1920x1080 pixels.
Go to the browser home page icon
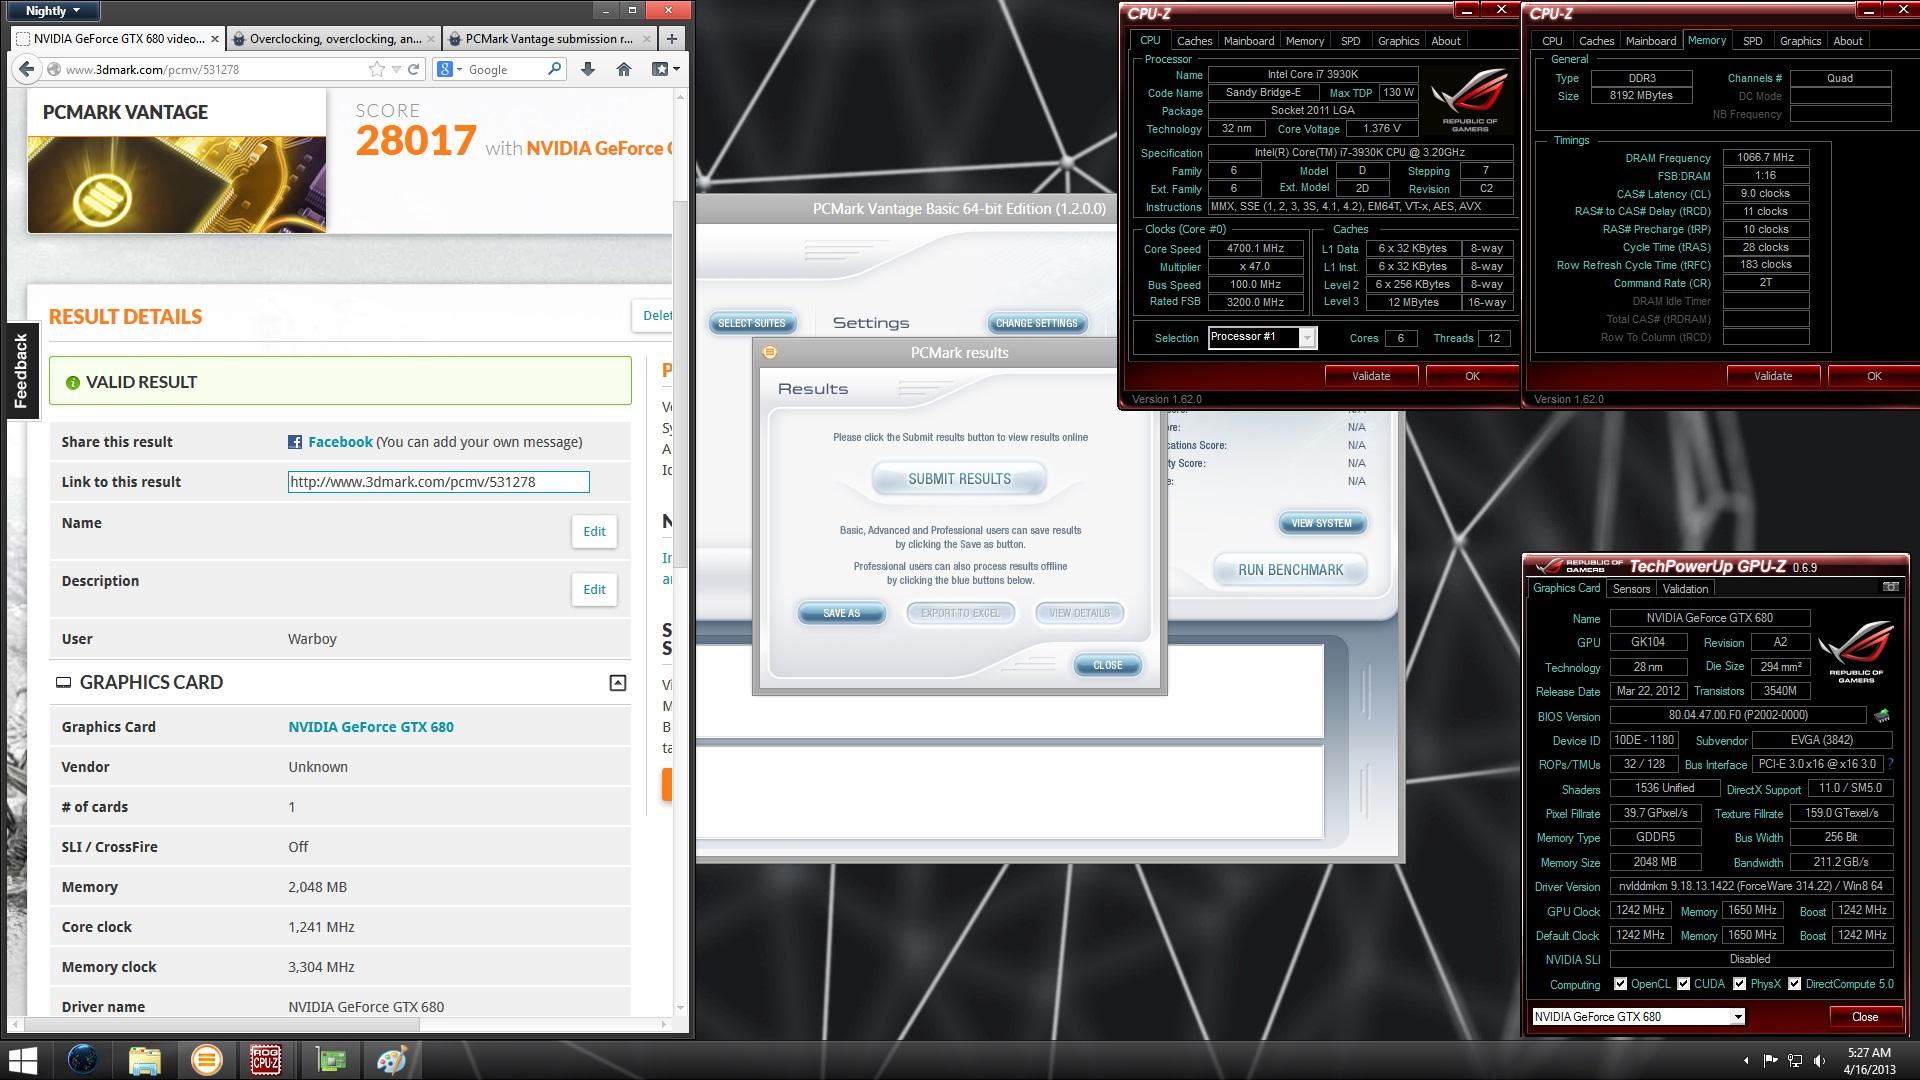[624, 69]
